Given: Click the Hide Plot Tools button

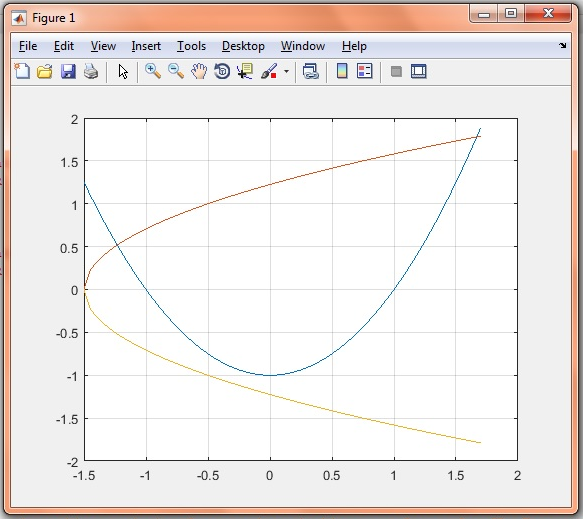Looking at the screenshot, I should click(x=396, y=71).
